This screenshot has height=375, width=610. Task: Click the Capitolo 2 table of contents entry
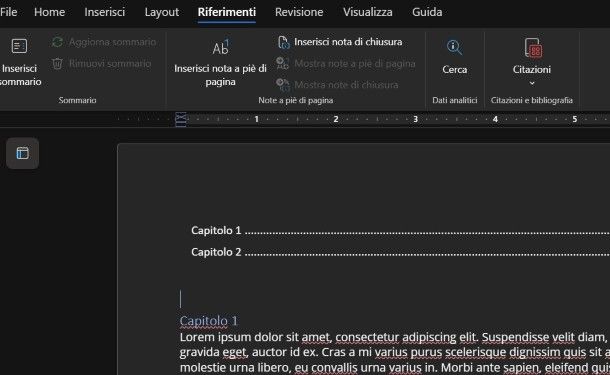tap(400, 252)
